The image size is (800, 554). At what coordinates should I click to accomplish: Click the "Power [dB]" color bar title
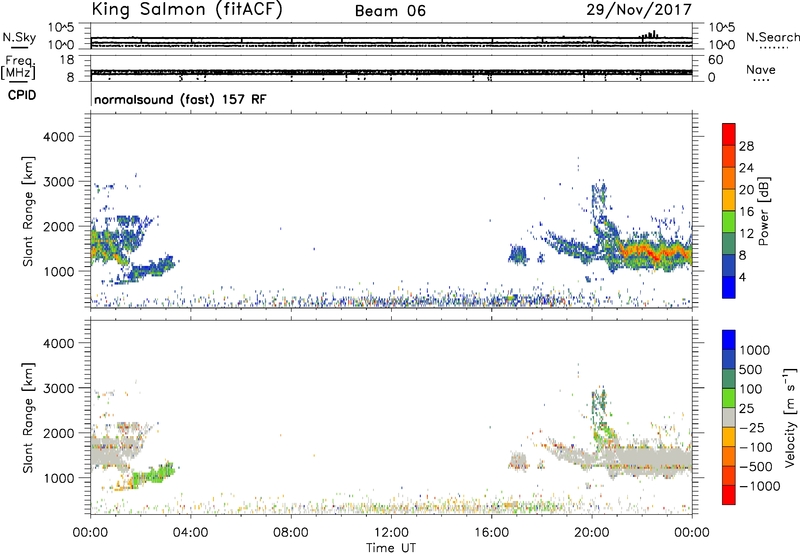pos(763,211)
